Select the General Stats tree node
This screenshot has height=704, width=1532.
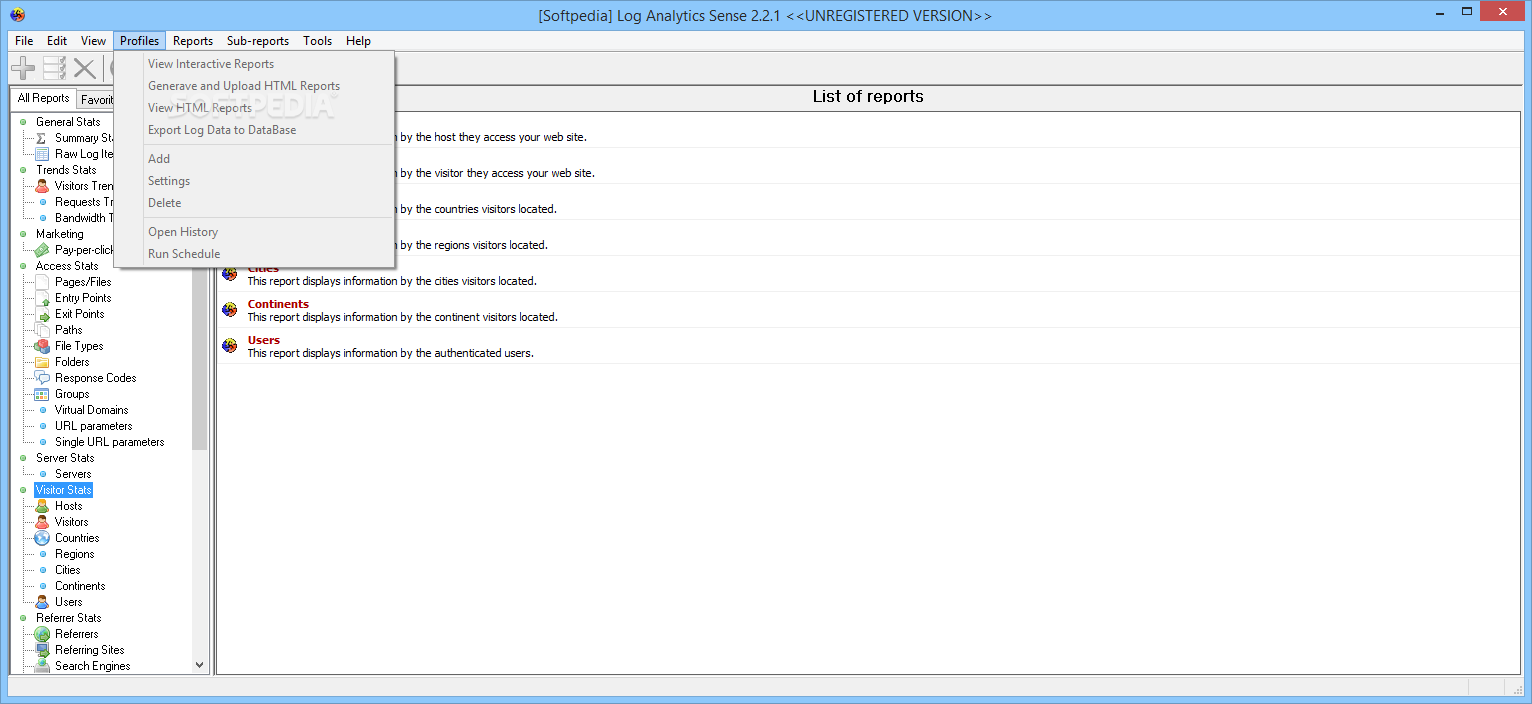pyautogui.click(x=68, y=122)
